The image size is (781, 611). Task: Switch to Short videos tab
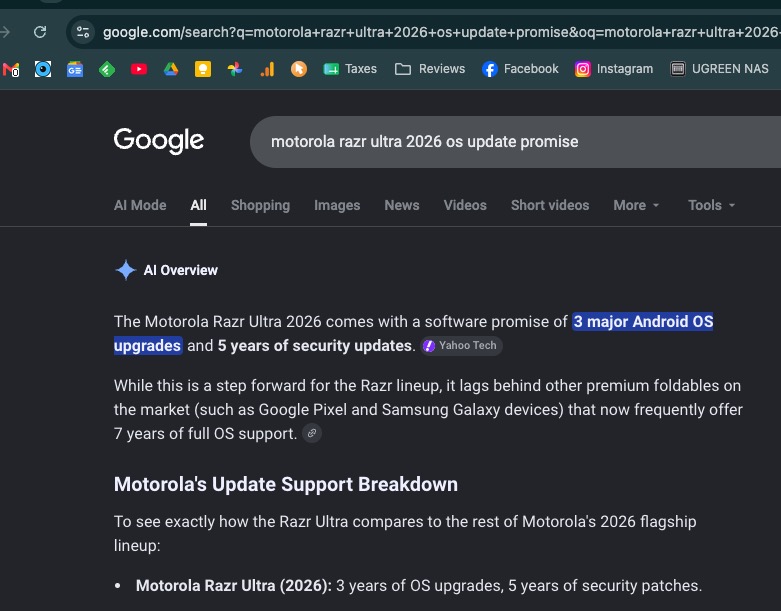point(550,205)
